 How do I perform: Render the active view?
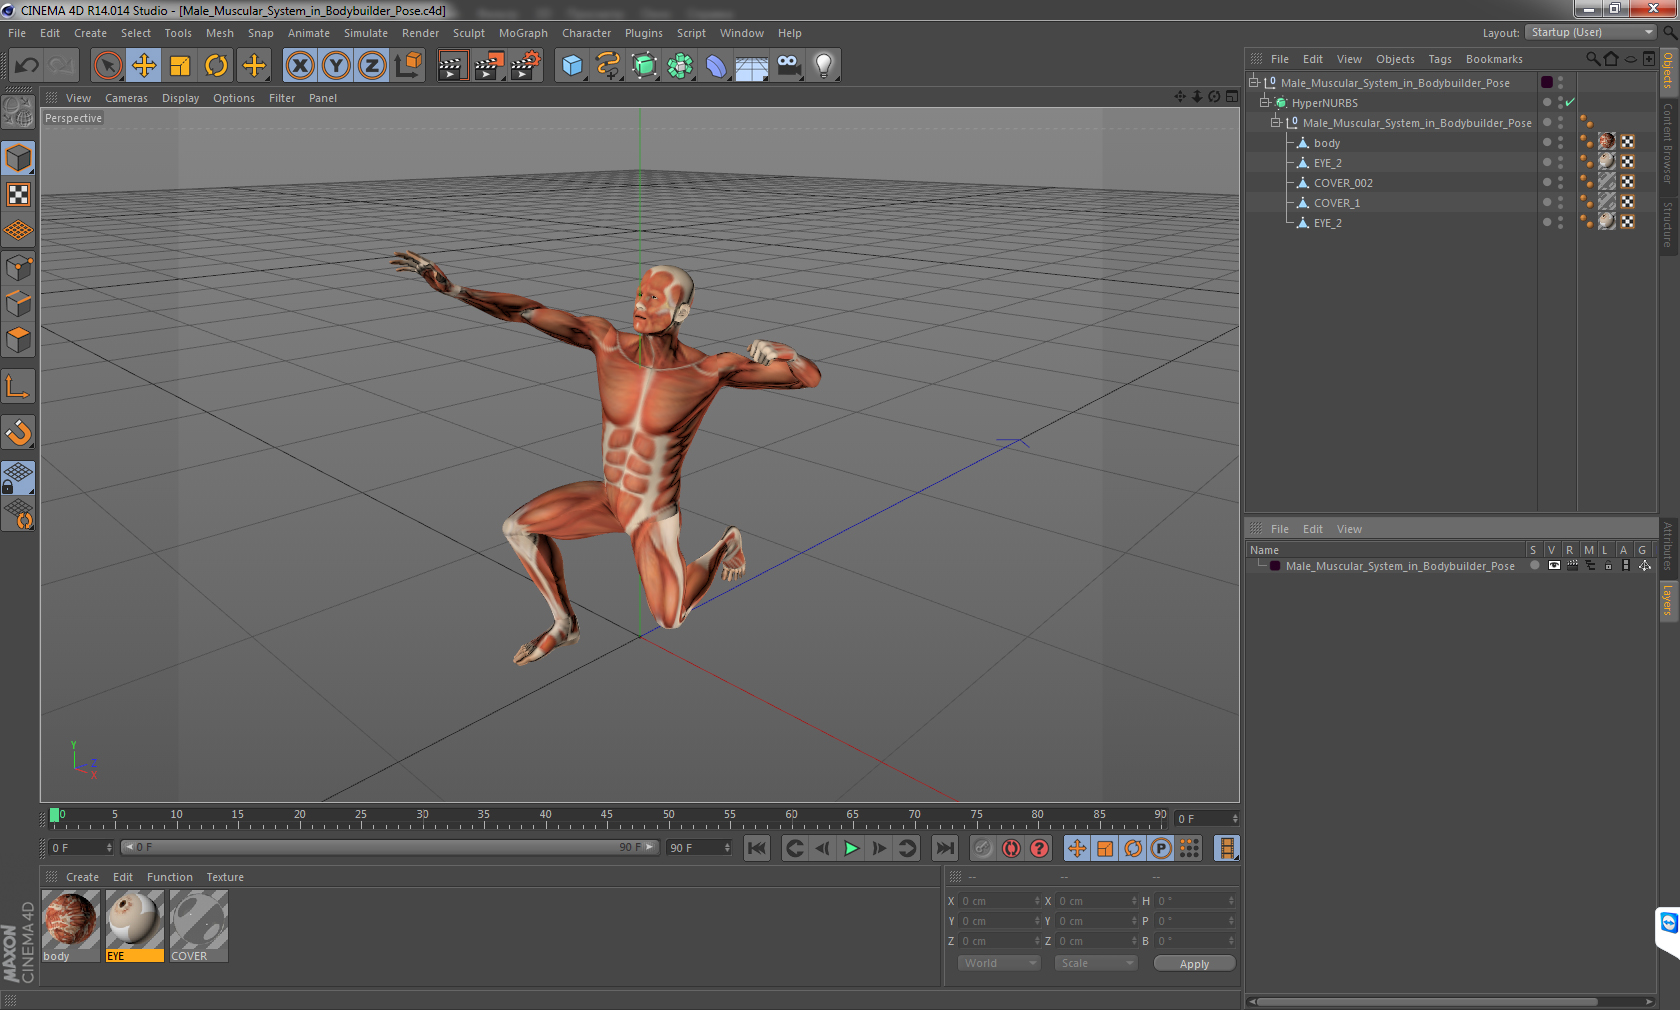[x=452, y=66]
